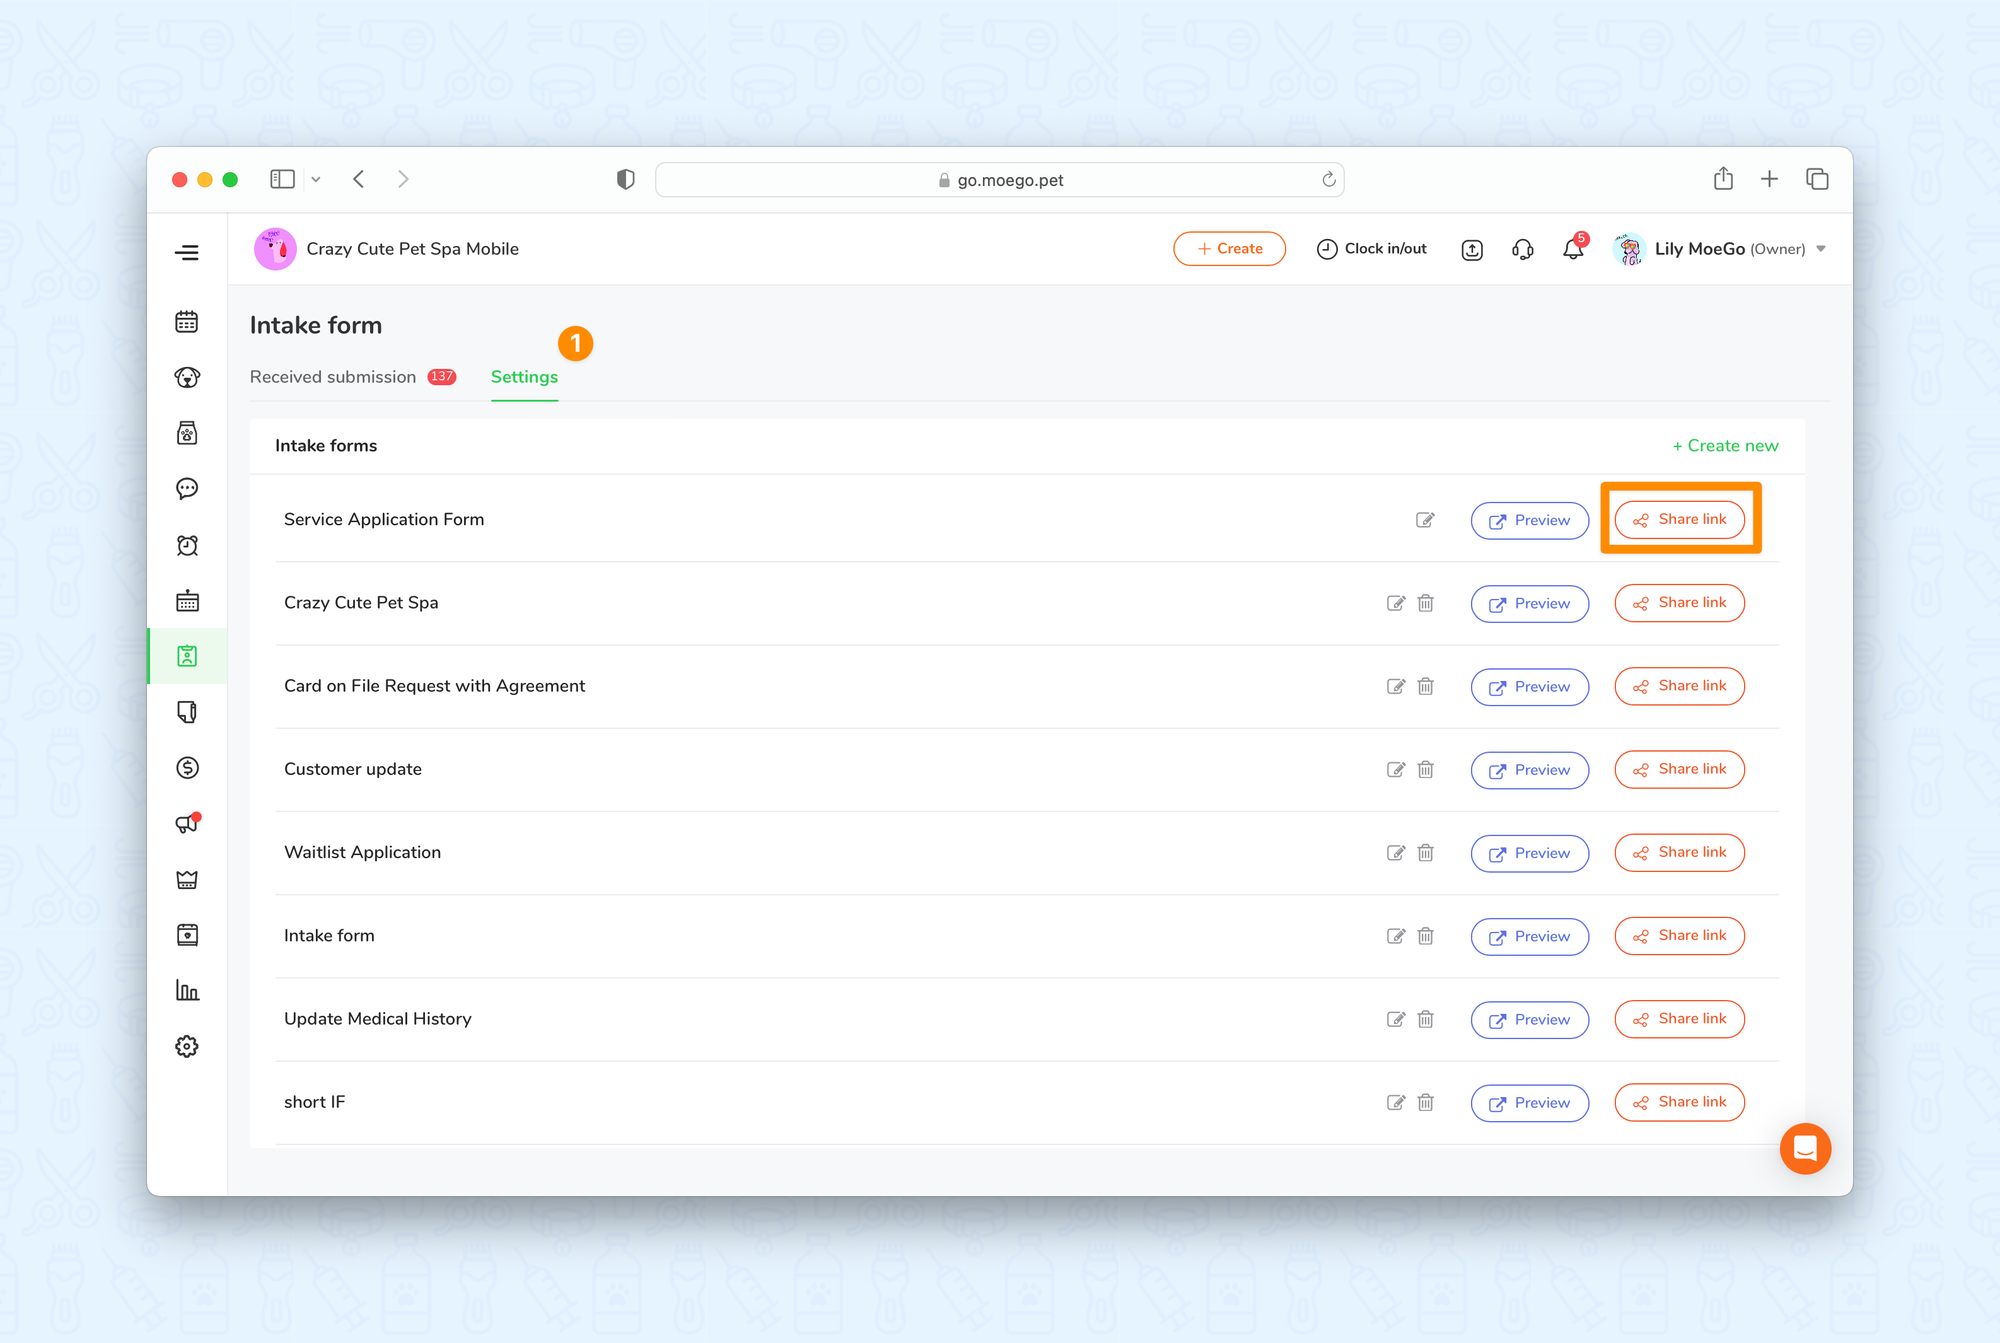Edit the Customer update form
This screenshot has height=1343, width=2000.
1396,770
